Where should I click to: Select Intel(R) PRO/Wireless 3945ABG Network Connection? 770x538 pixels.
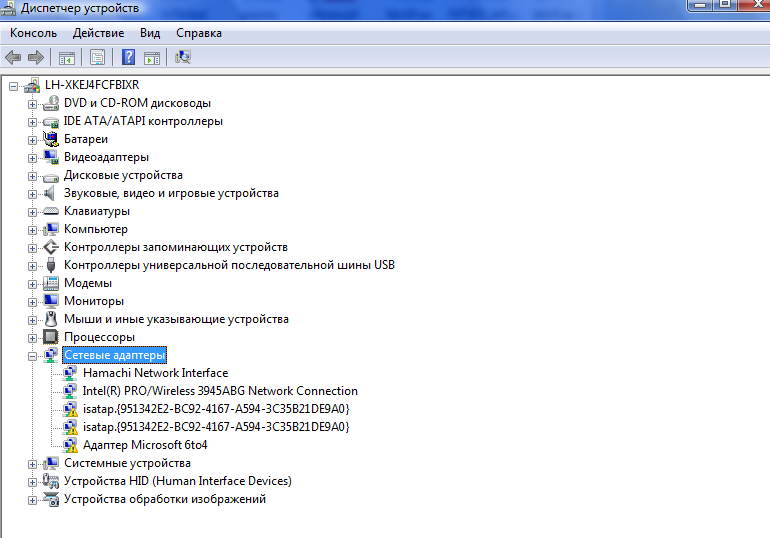(x=220, y=391)
